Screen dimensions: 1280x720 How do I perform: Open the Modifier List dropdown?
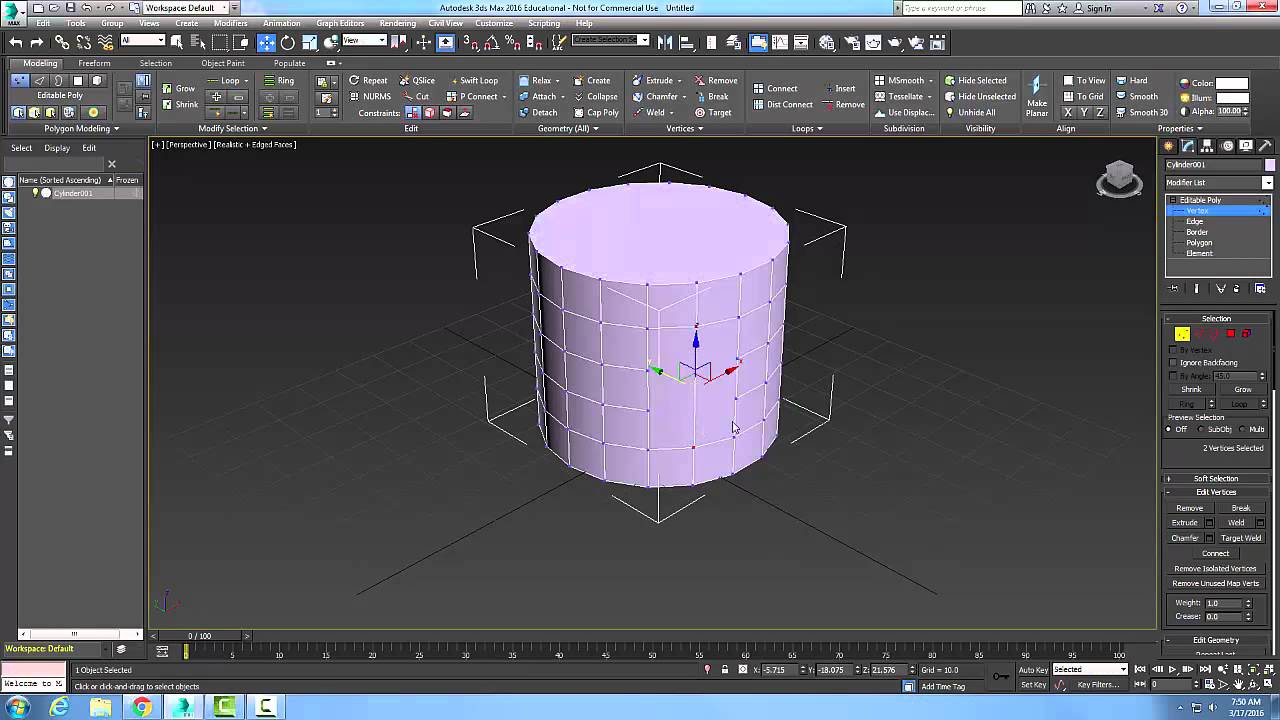tap(1219, 182)
